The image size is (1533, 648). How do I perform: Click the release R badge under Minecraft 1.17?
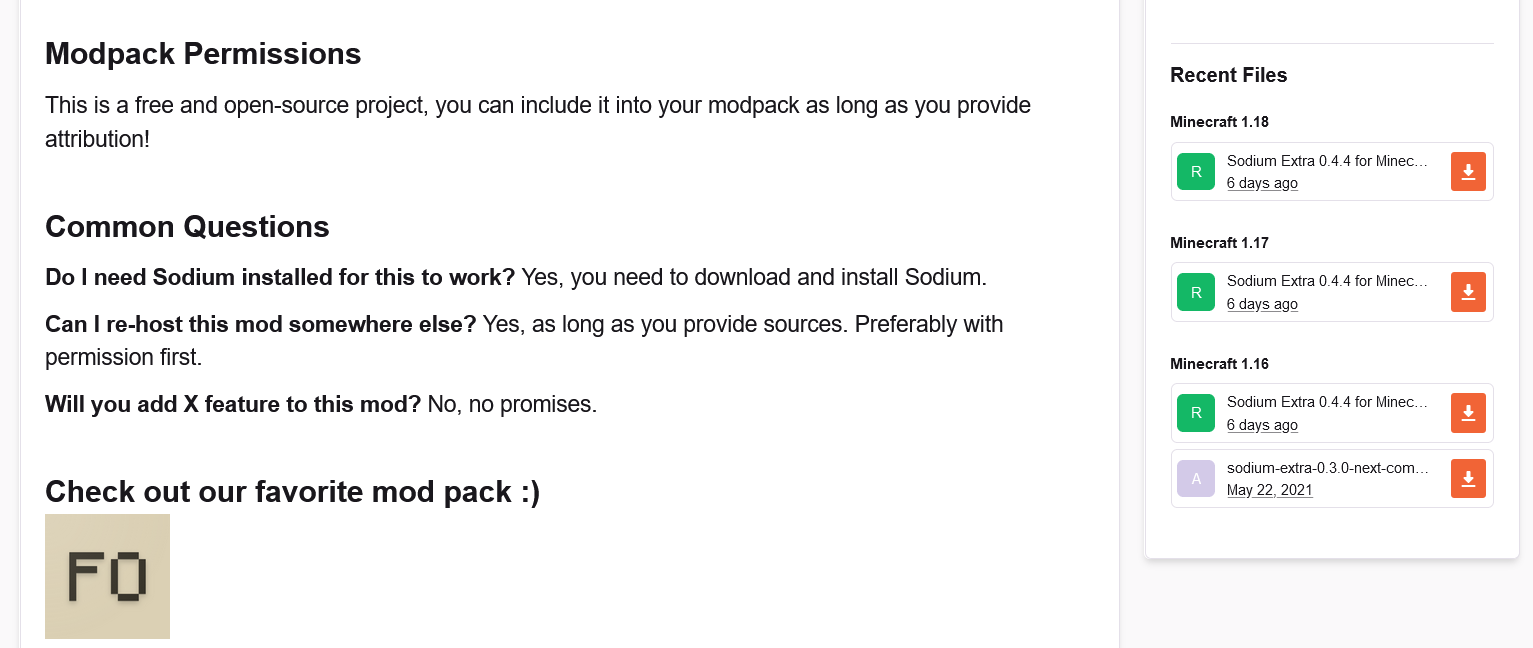[x=1196, y=292]
